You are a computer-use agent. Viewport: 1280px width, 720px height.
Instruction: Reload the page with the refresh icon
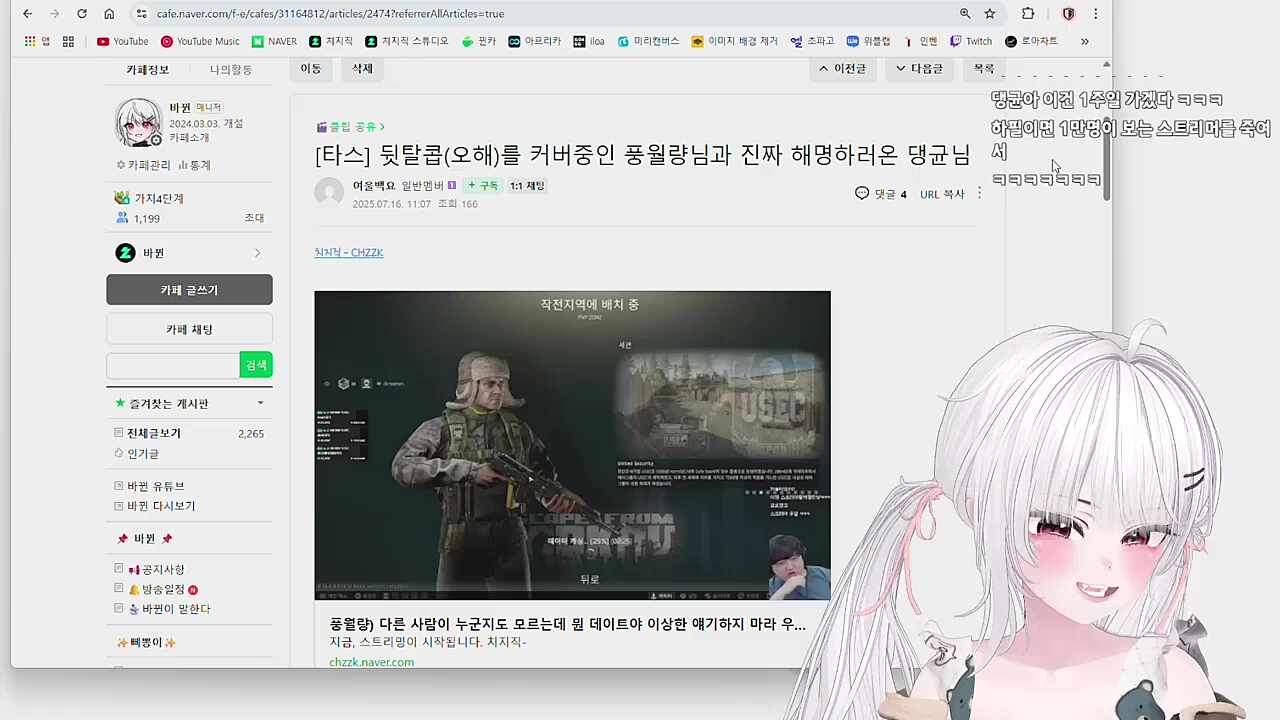[x=82, y=14]
